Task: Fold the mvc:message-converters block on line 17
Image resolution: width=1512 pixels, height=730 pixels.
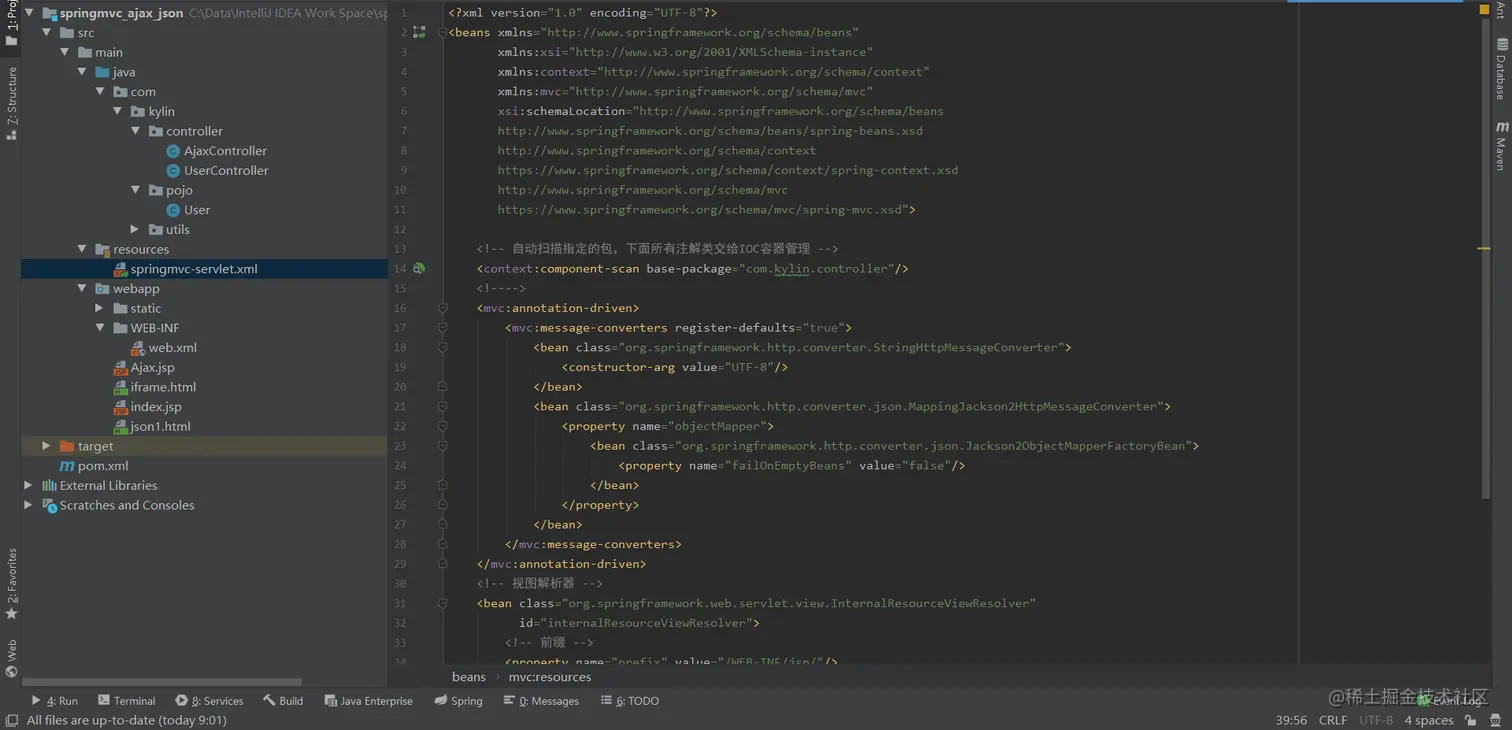Action: [443, 328]
